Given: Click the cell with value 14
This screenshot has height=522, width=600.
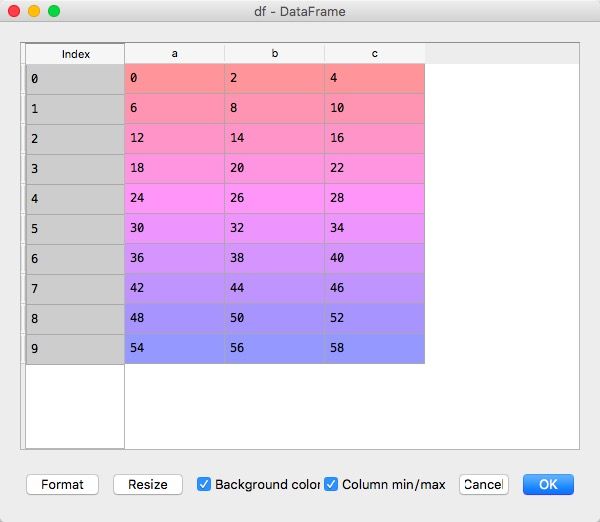Looking at the screenshot, I should pyautogui.click(x=275, y=138).
